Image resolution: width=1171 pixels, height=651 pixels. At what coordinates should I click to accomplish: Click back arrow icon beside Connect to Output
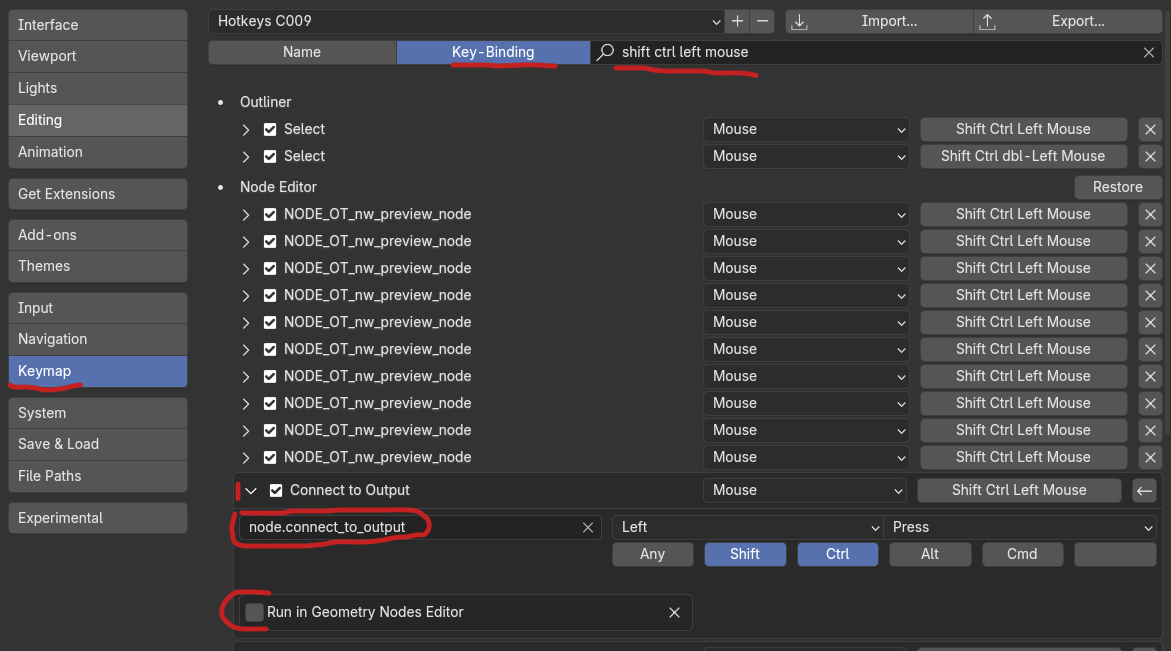coord(1144,490)
